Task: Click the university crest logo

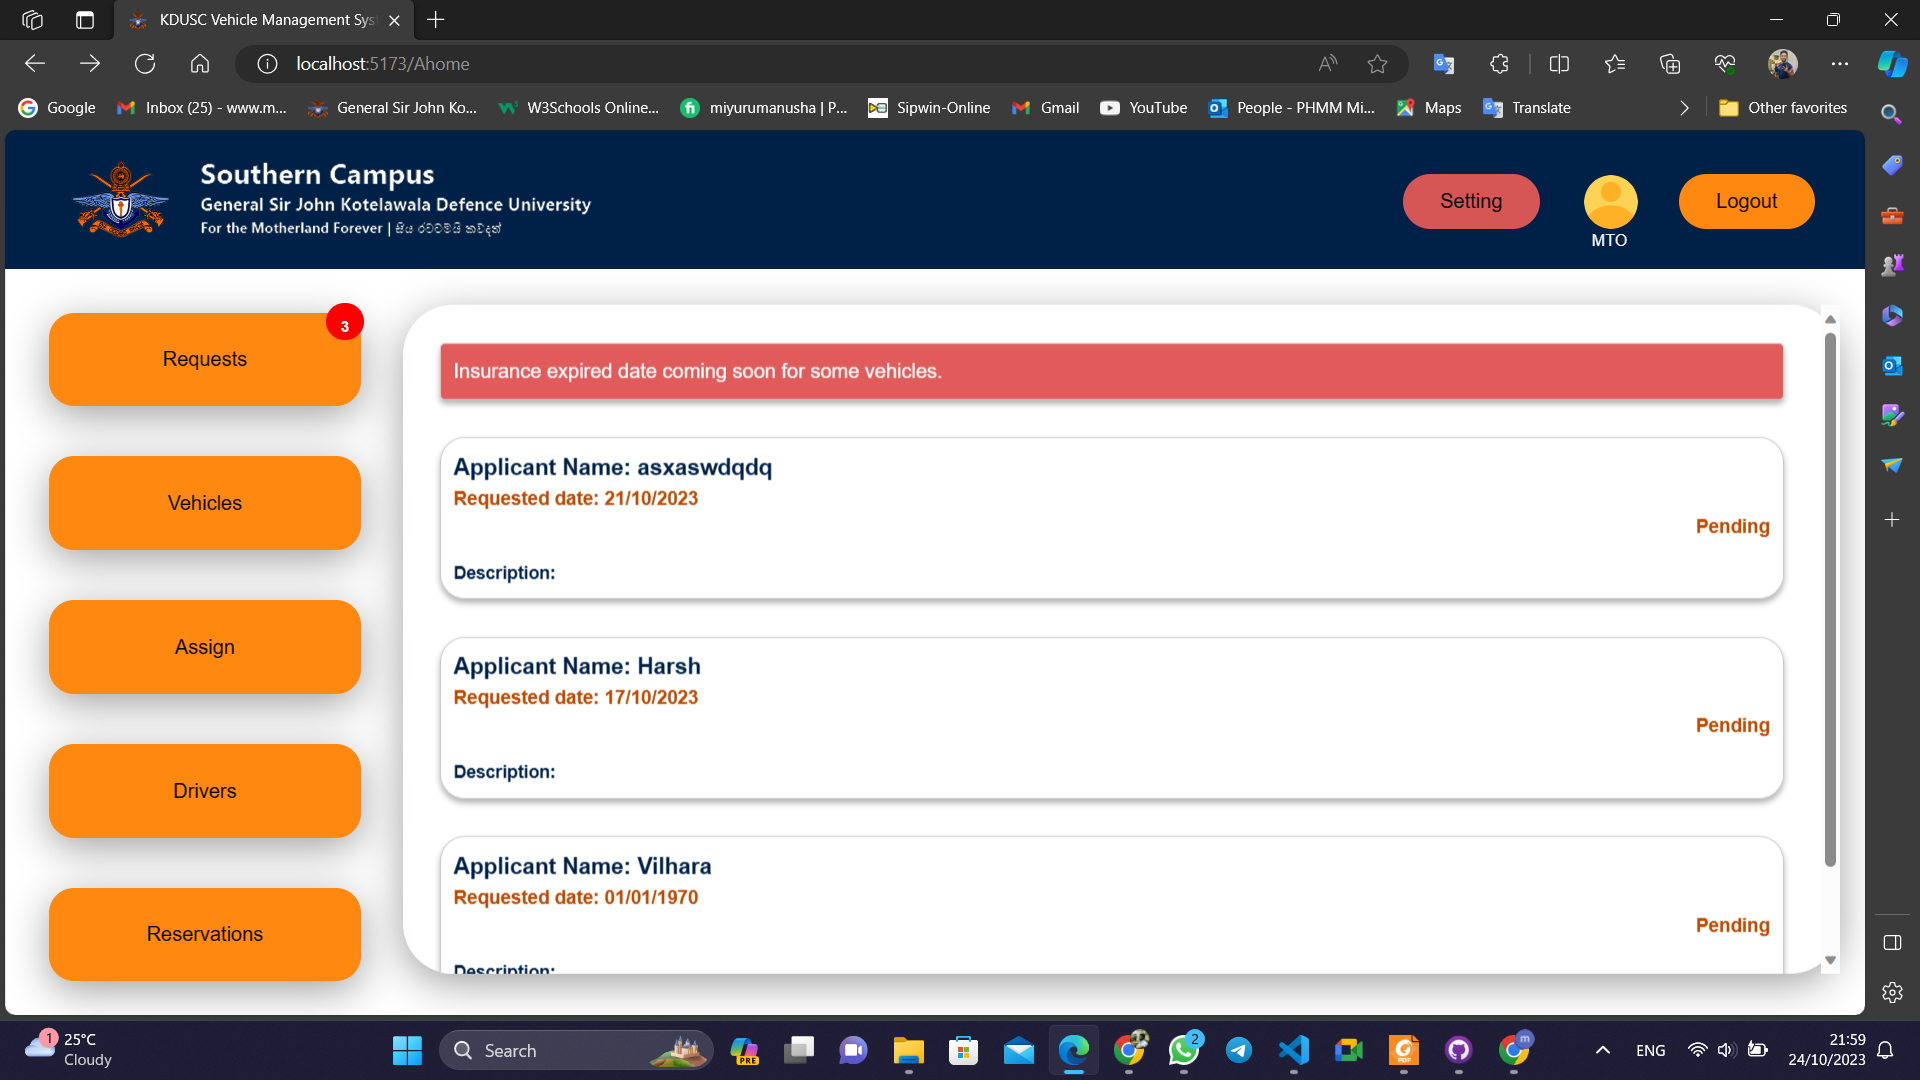Action: (121, 200)
